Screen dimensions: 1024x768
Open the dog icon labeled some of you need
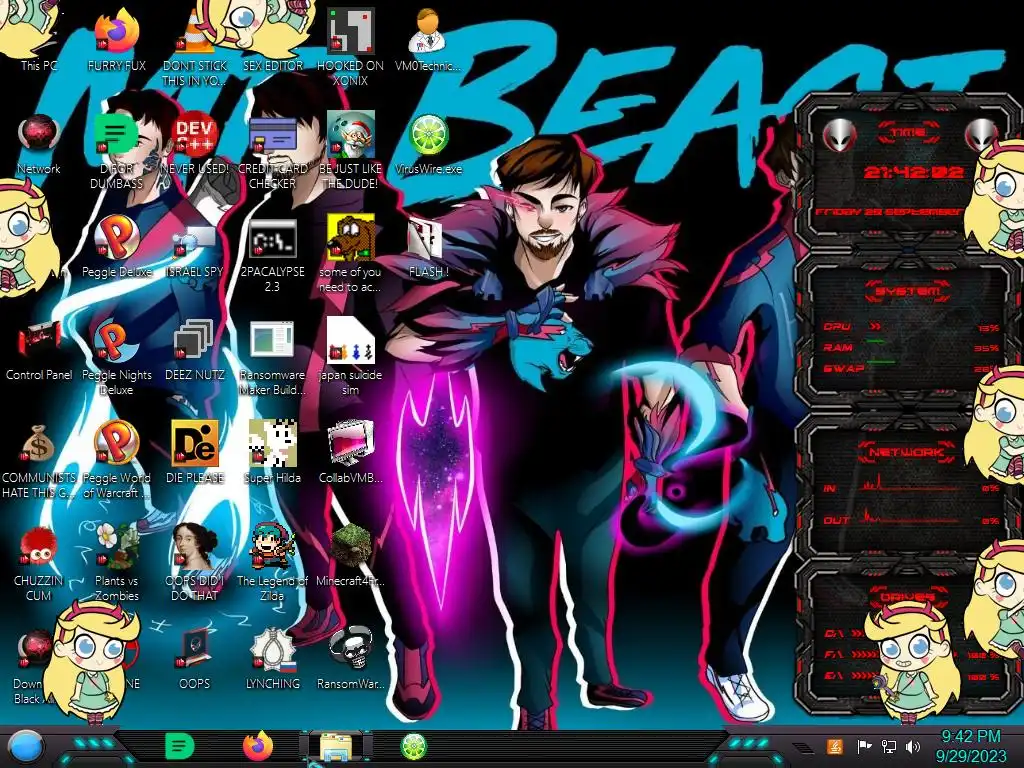click(x=351, y=255)
